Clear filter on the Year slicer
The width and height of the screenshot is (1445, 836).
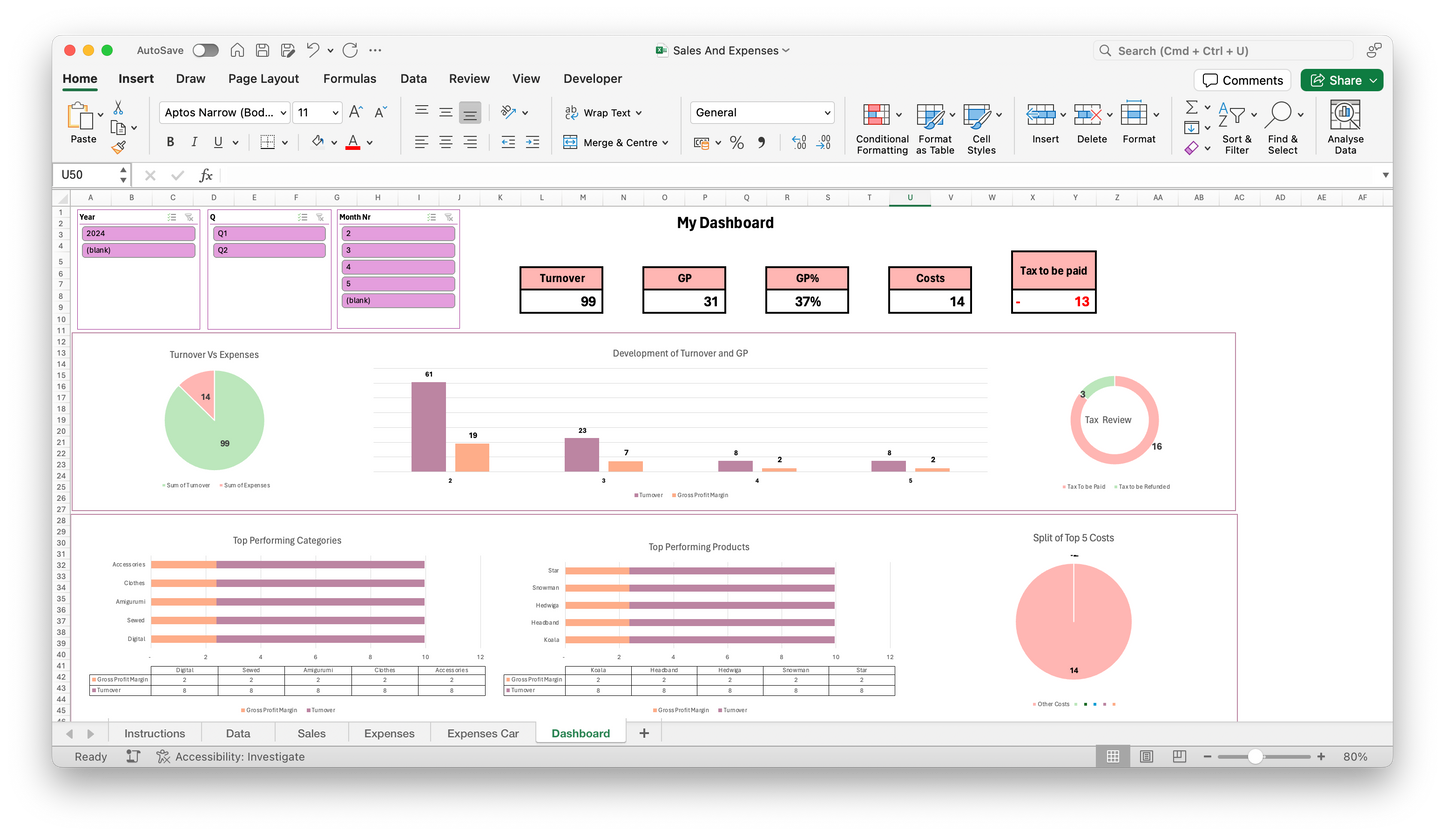pos(189,217)
